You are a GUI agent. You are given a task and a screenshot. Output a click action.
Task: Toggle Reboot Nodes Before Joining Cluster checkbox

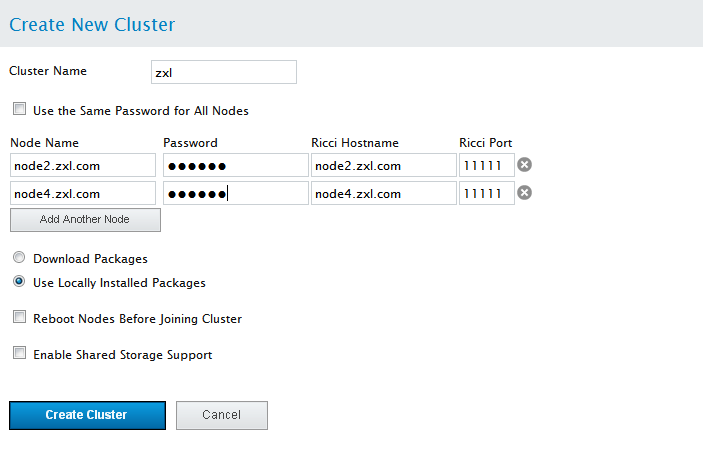pos(19,317)
